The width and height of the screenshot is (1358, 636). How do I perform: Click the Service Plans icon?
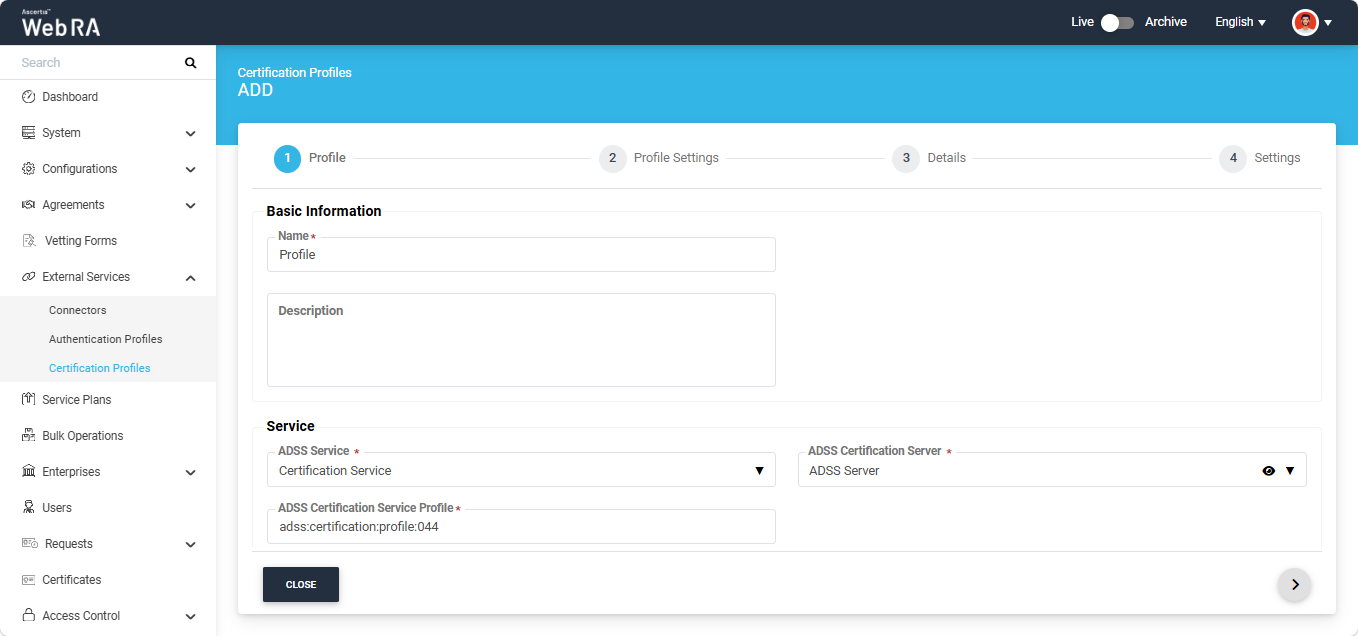click(x=28, y=400)
